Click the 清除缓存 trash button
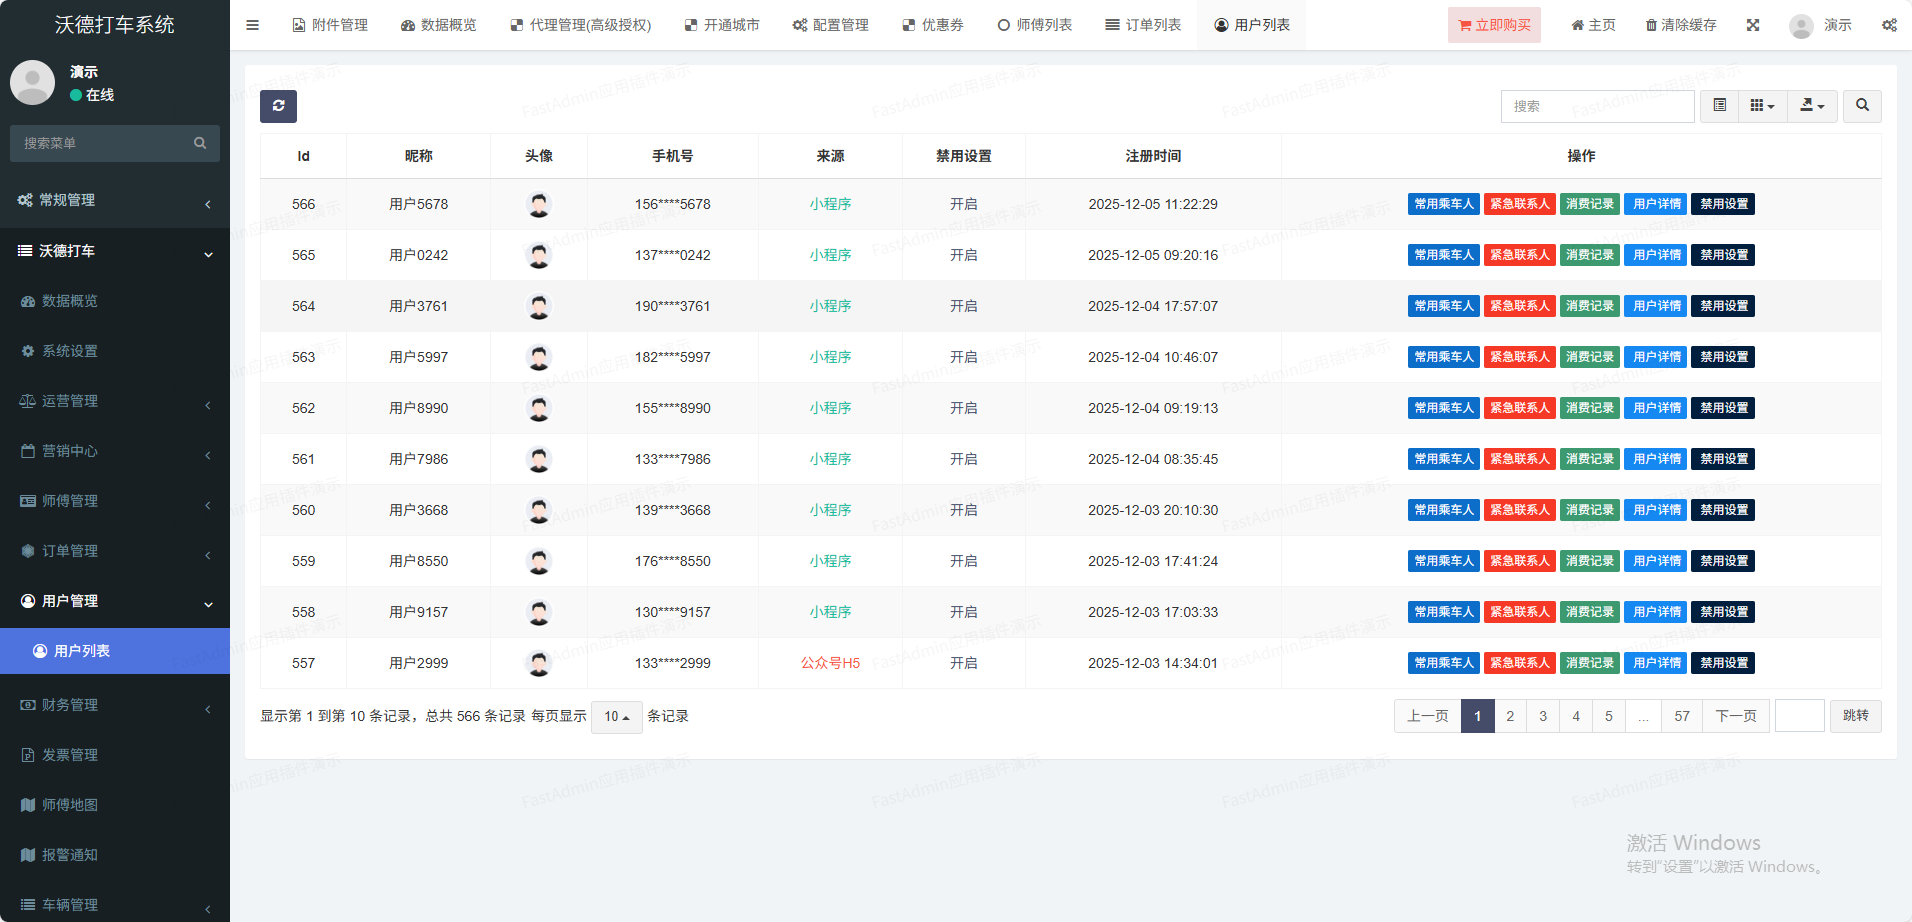The height and width of the screenshot is (922, 1912). point(1681,25)
